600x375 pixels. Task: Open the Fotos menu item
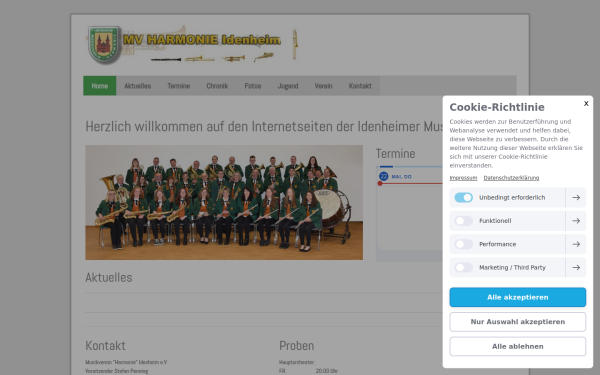tap(253, 86)
